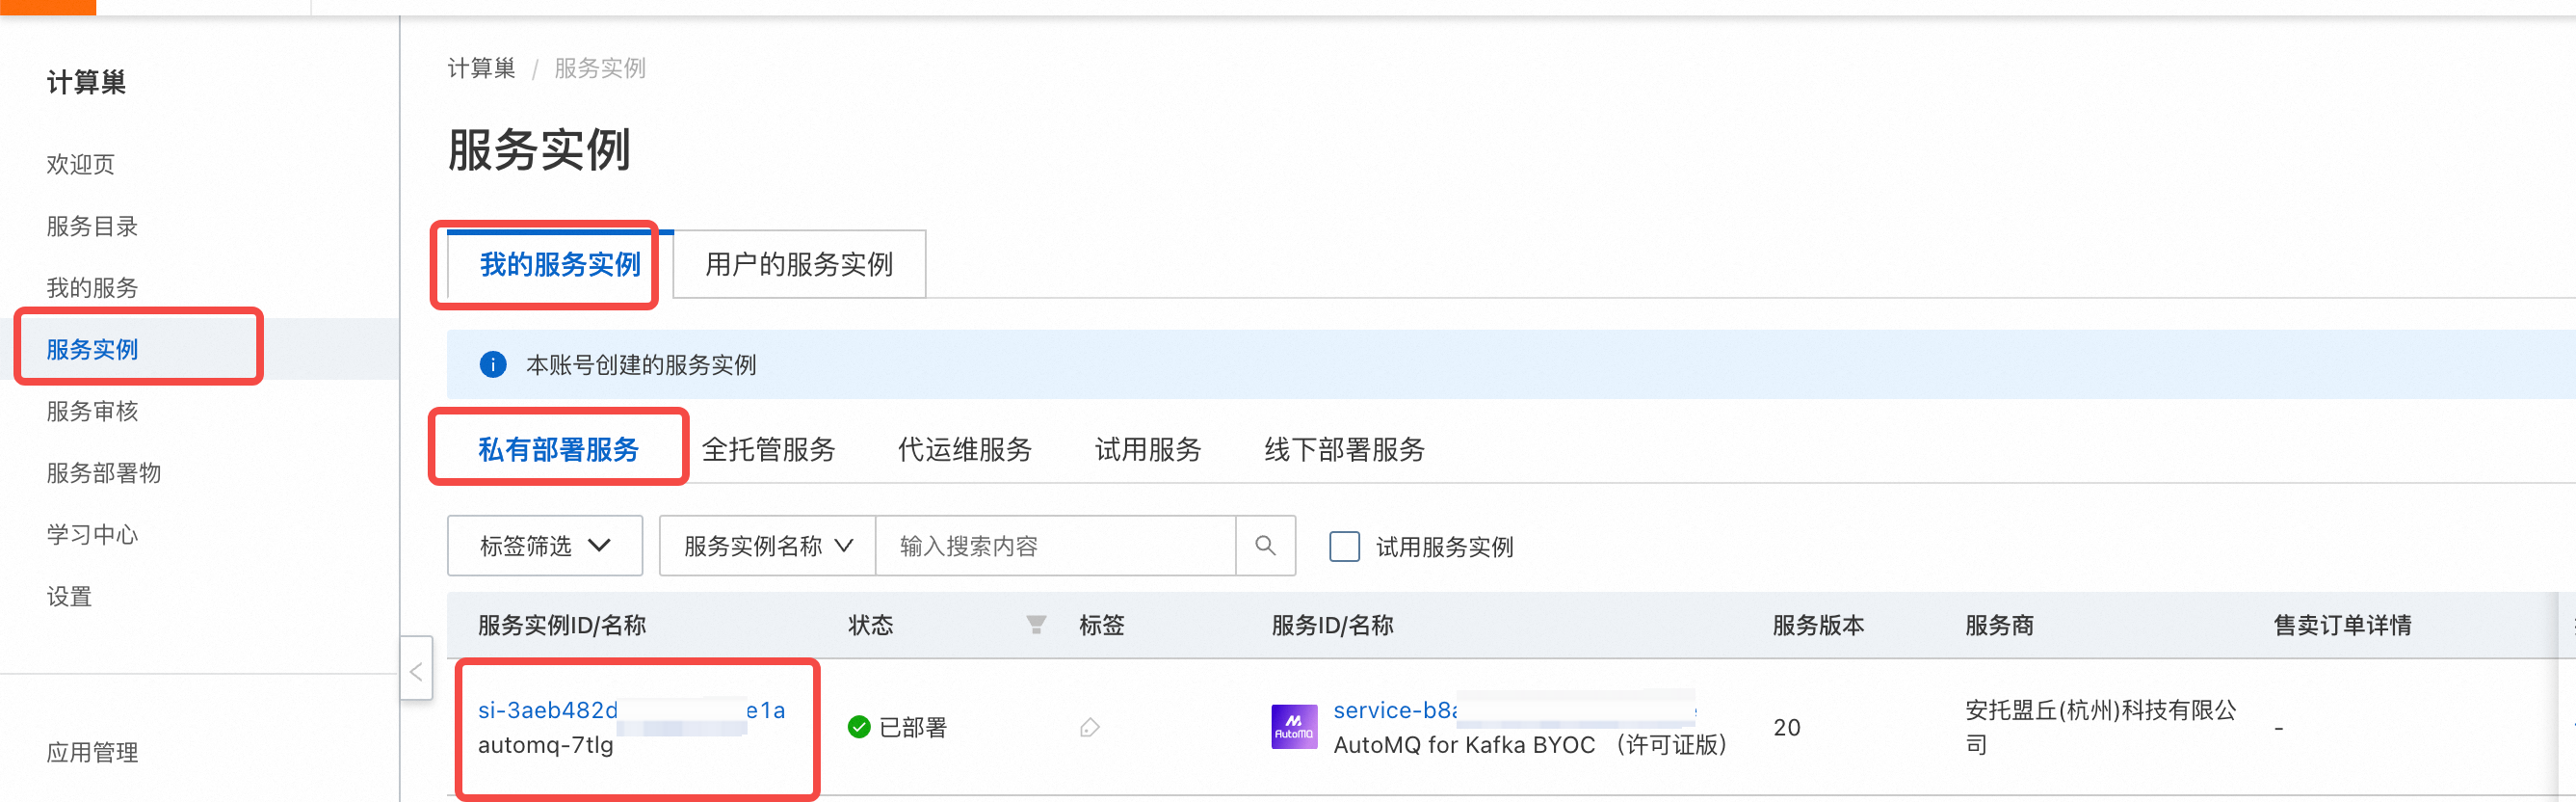Switch to 用户的服务实例 tab

[799, 264]
